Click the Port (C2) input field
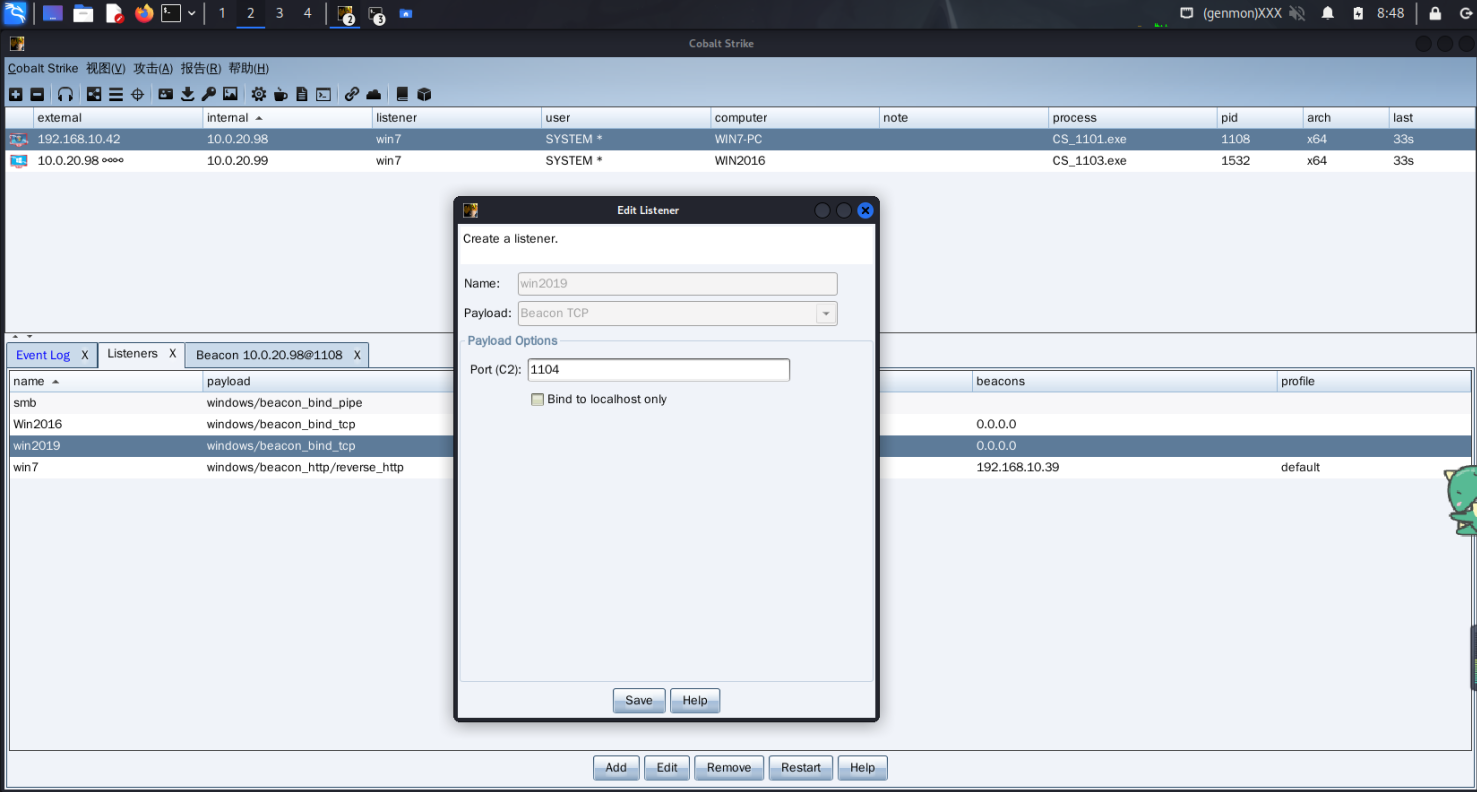 tap(658, 370)
